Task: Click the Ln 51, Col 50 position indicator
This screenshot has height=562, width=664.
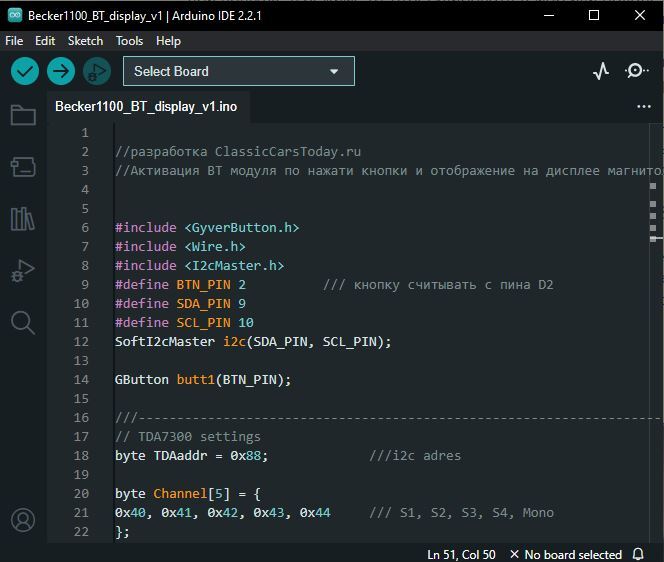Action: pyautogui.click(x=461, y=554)
